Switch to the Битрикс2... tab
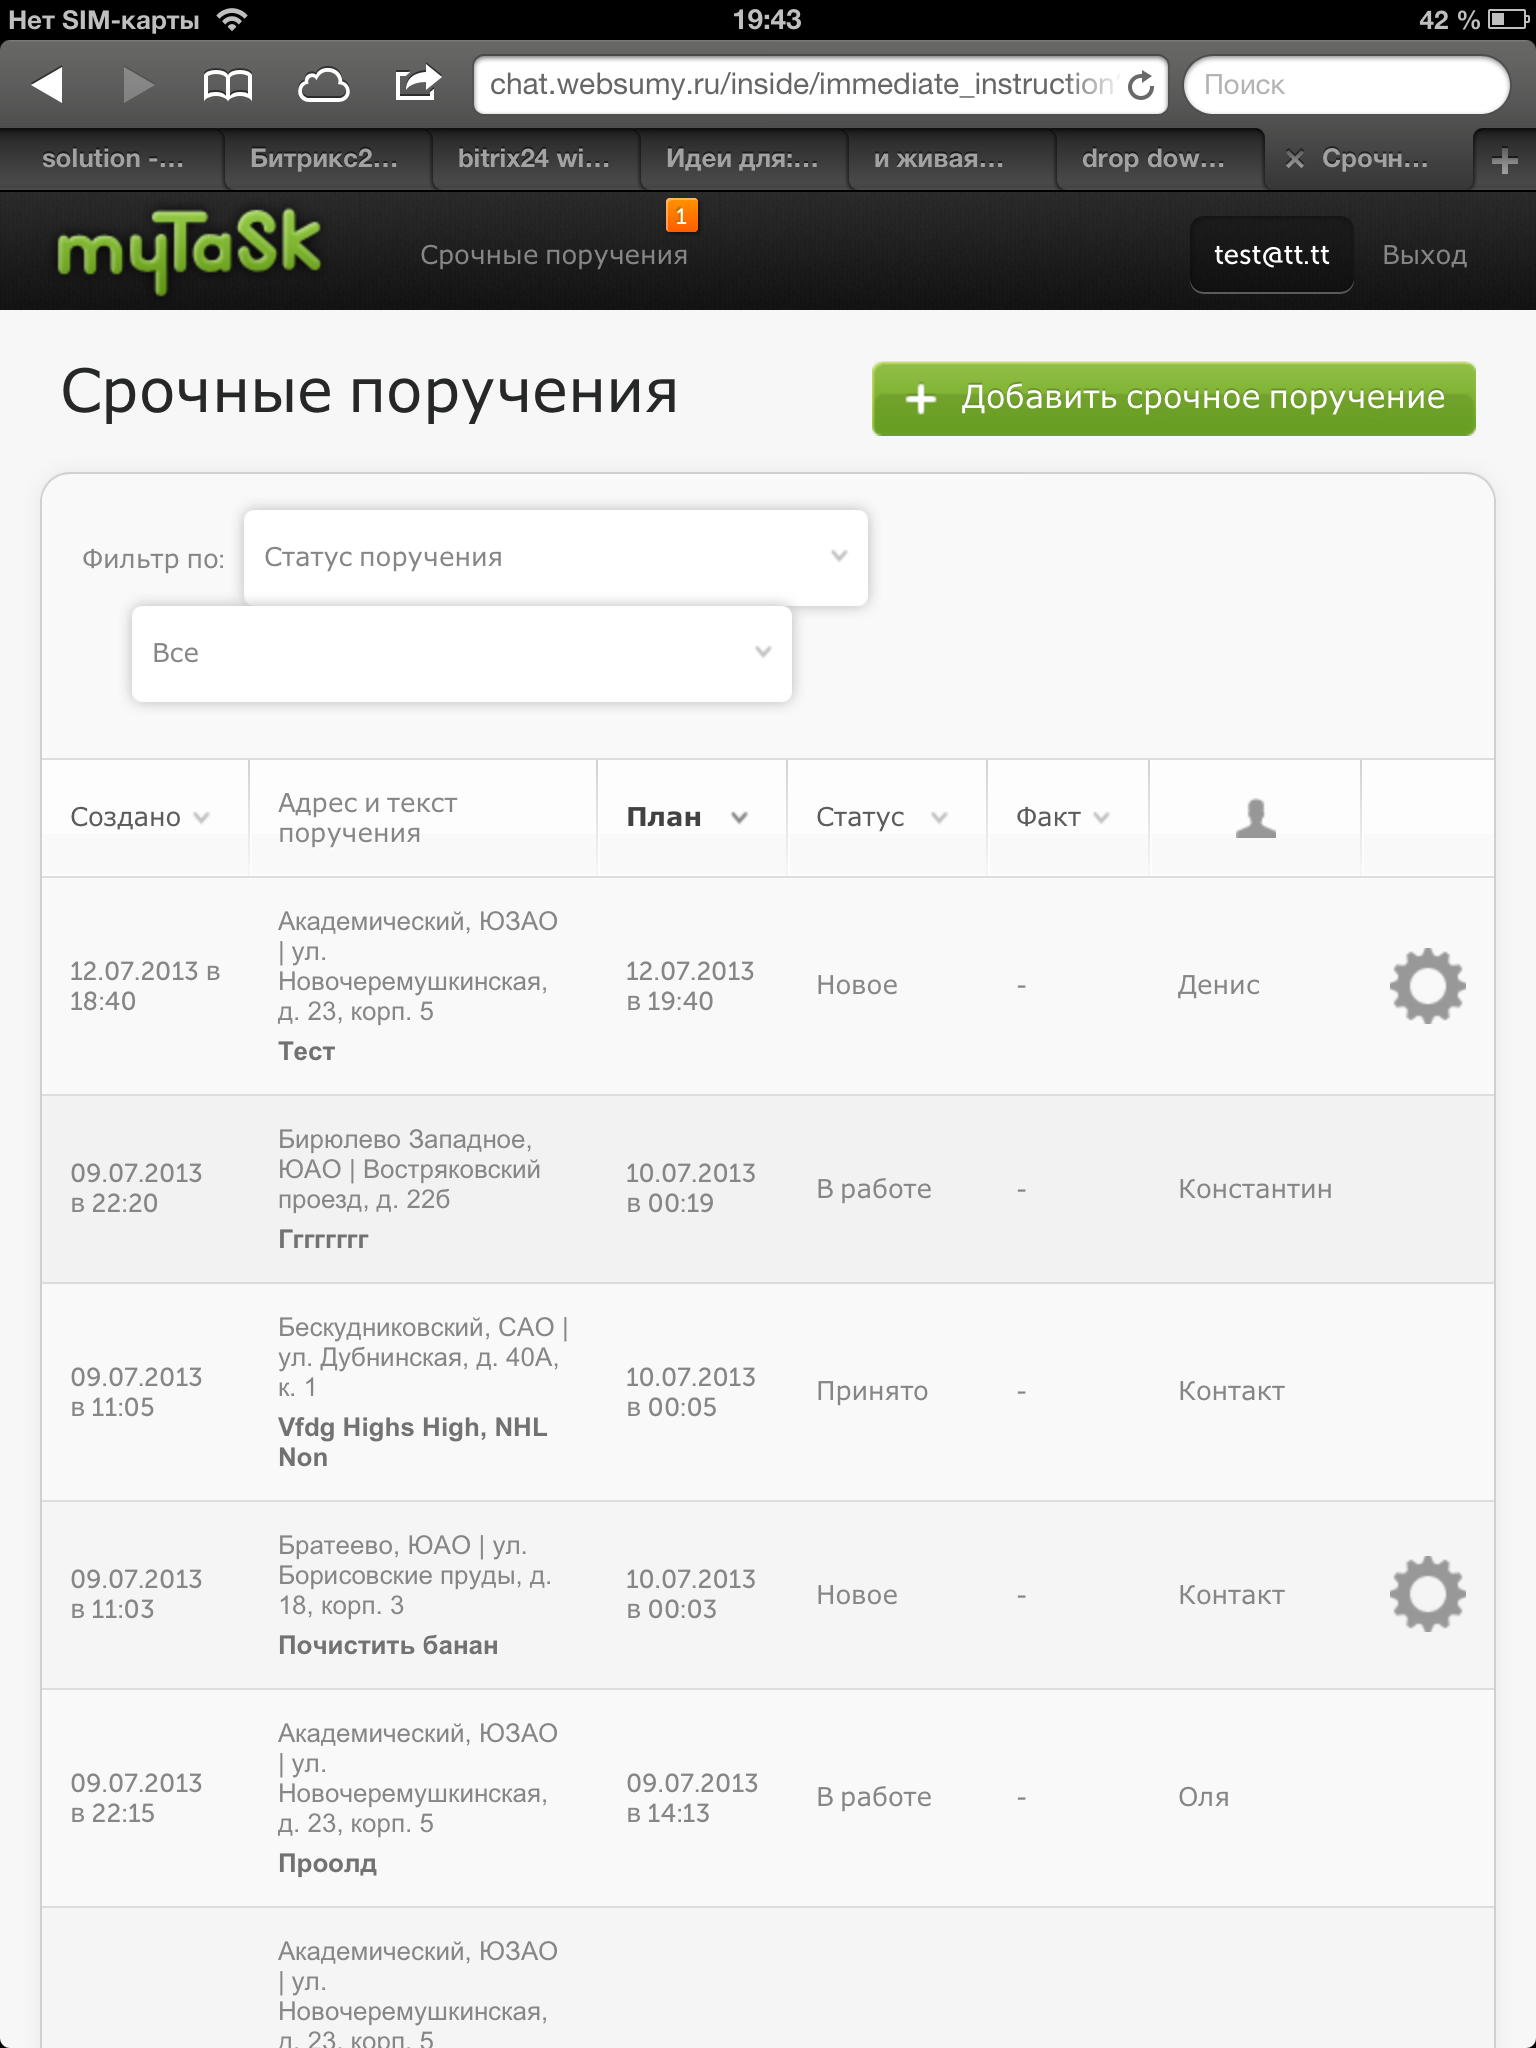The image size is (1536, 2048). point(324,159)
